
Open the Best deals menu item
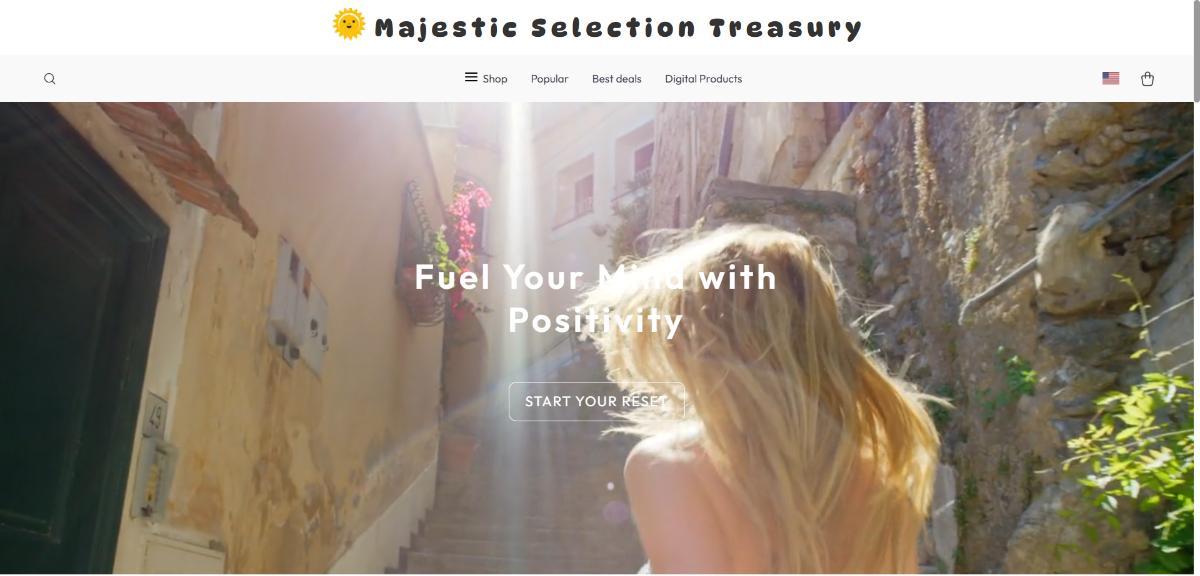click(616, 79)
